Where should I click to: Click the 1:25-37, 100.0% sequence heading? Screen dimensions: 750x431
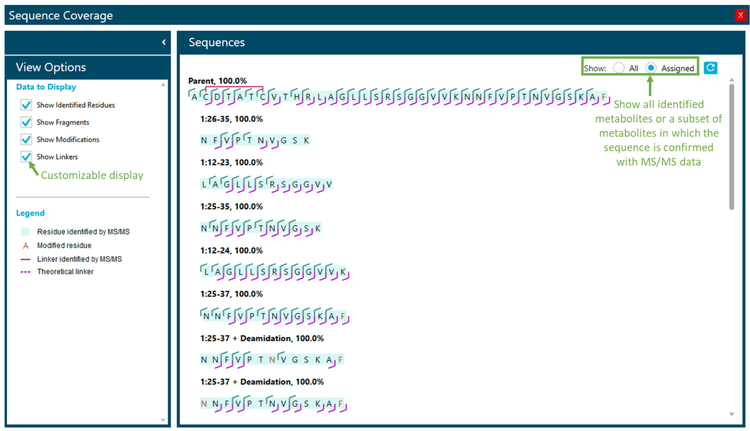click(x=231, y=294)
